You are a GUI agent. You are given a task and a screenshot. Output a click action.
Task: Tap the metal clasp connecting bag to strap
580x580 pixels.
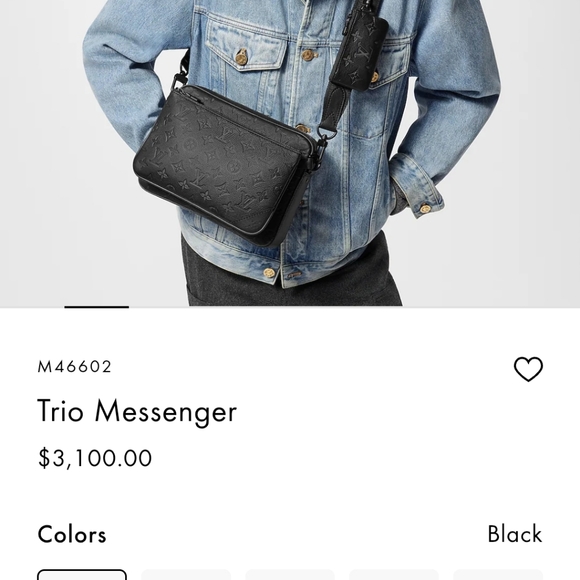(x=321, y=142)
